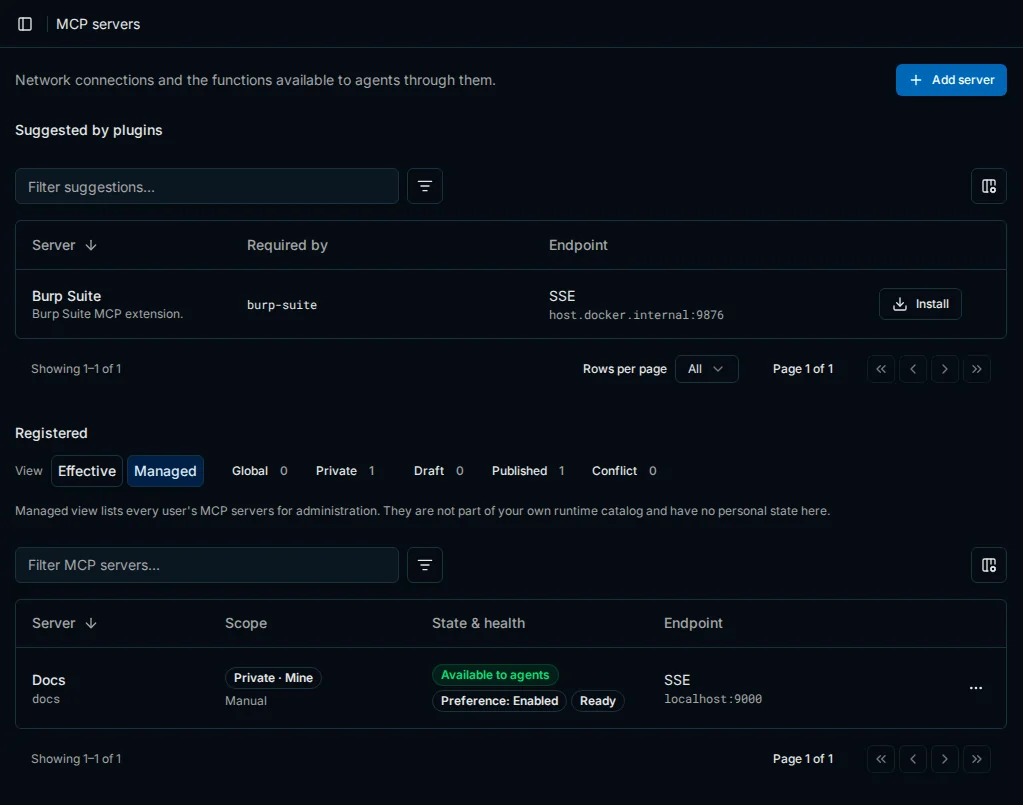Install the Burp Suite server

[920, 304]
